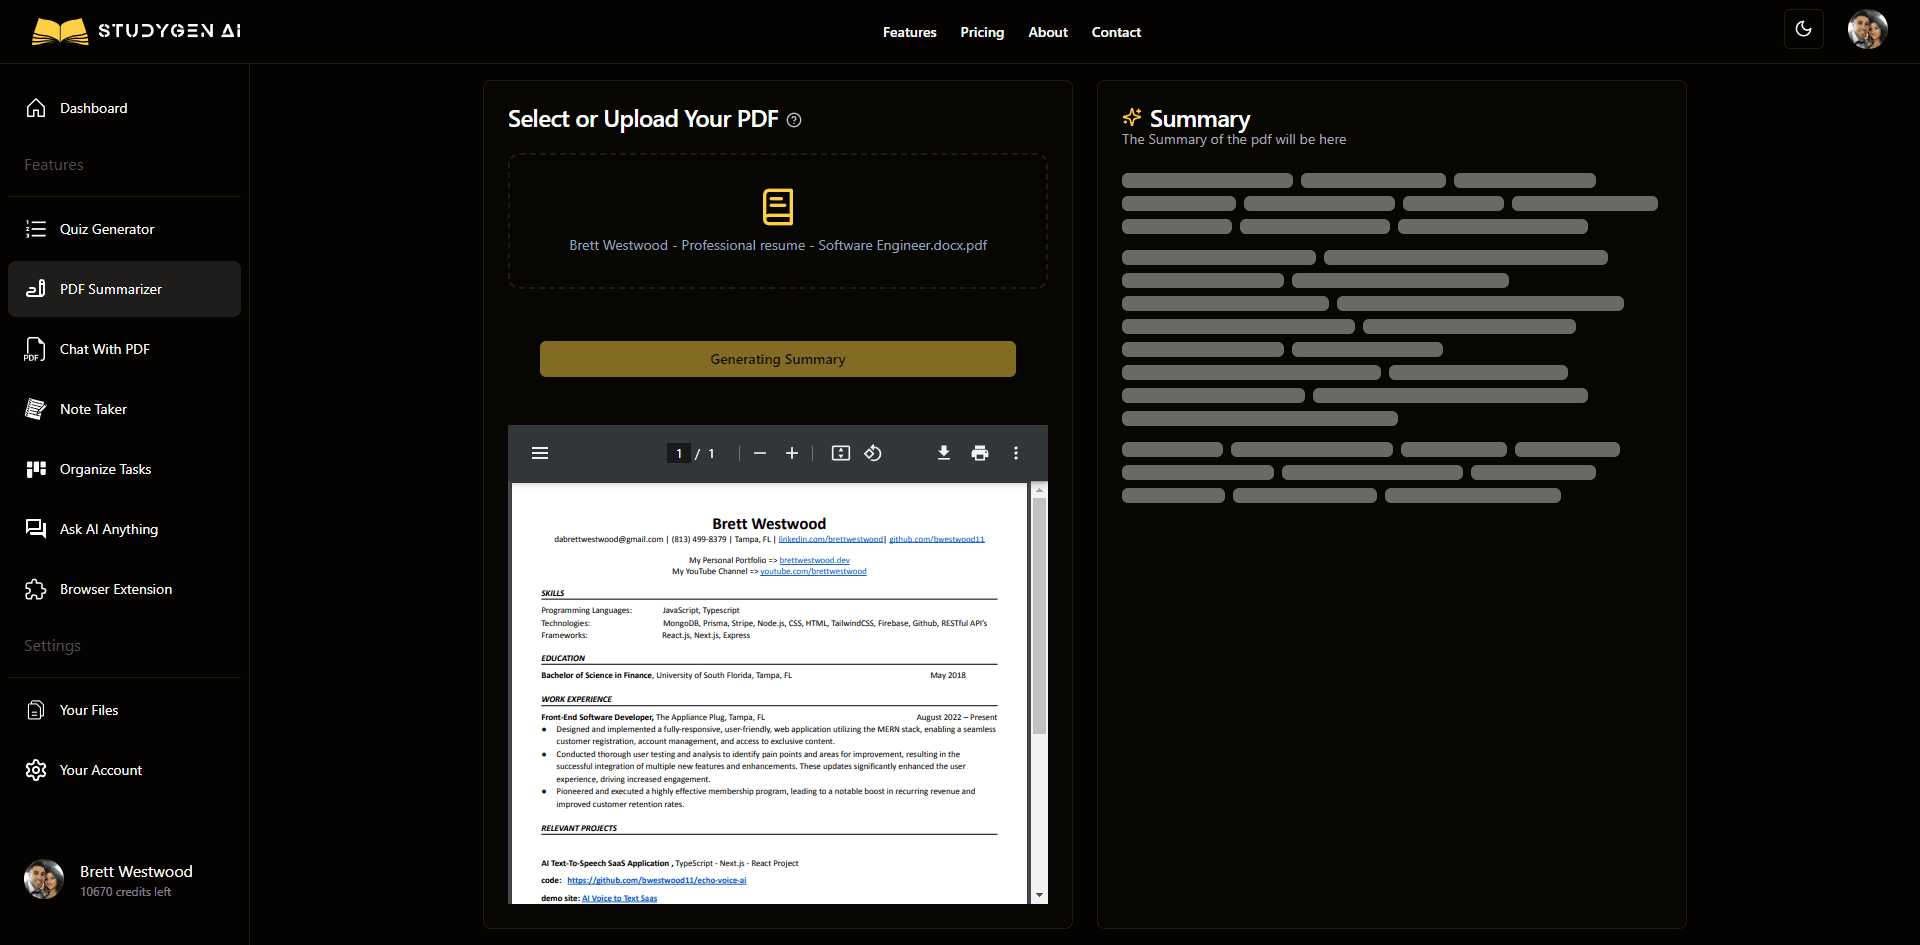The height and width of the screenshot is (945, 1920).
Task: Download the PDF file
Action: pyautogui.click(x=943, y=454)
